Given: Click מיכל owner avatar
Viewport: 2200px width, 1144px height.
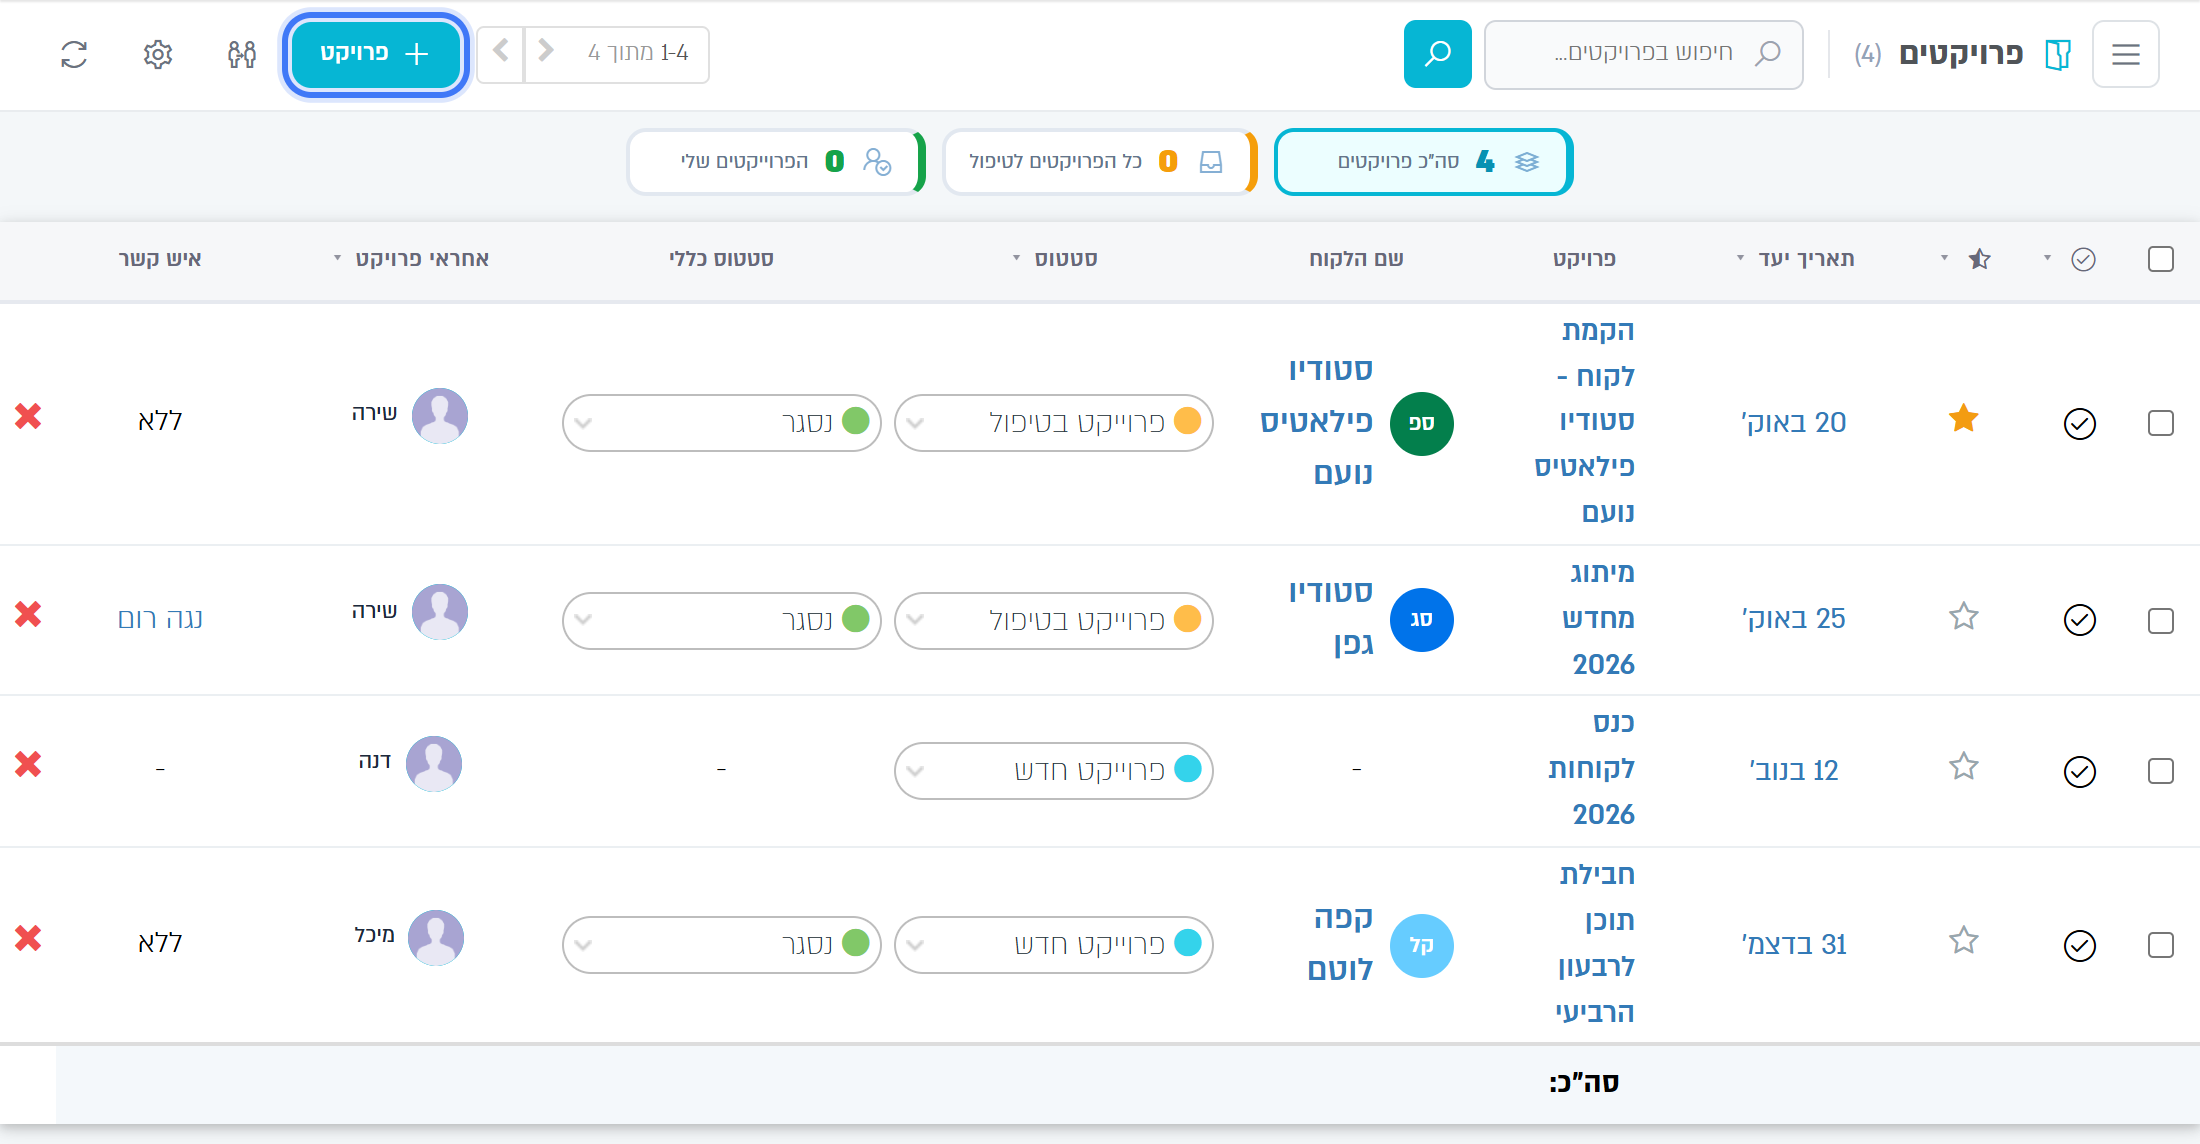Looking at the screenshot, I should pos(436,938).
